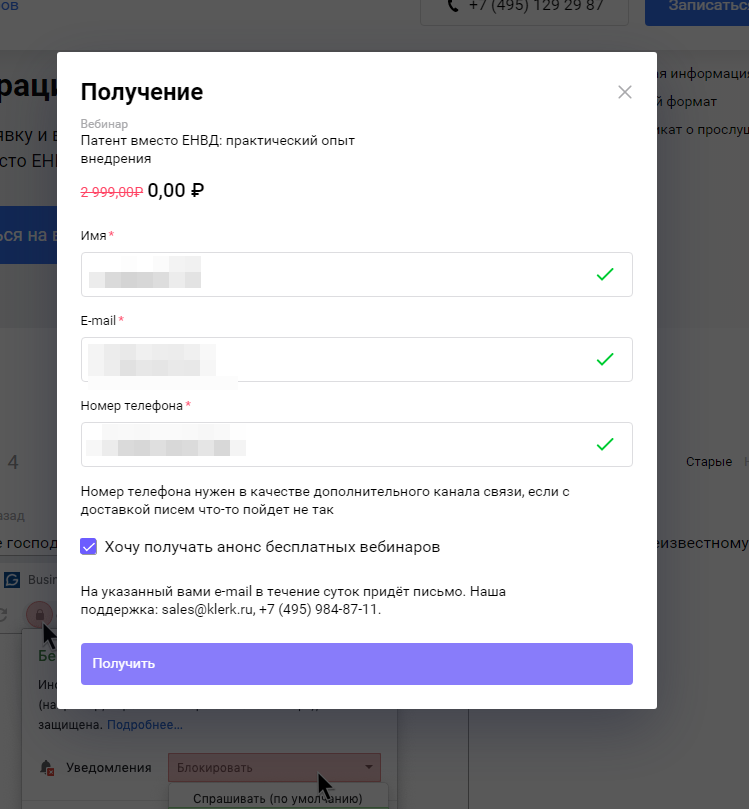The width and height of the screenshot is (749, 809).
Task: Click the green checkmark in the Имя field
Action: coord(605,274)
